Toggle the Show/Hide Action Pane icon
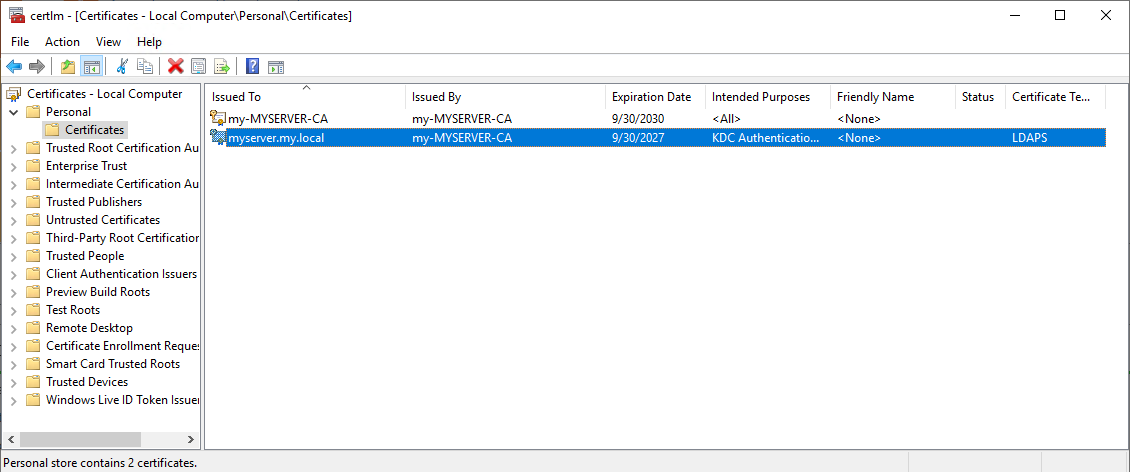 pos(276,67)
